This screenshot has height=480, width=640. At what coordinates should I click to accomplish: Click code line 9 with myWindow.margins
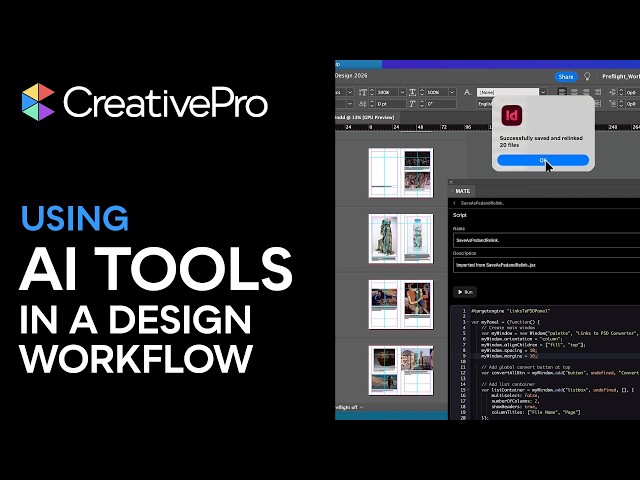(509, 356)
